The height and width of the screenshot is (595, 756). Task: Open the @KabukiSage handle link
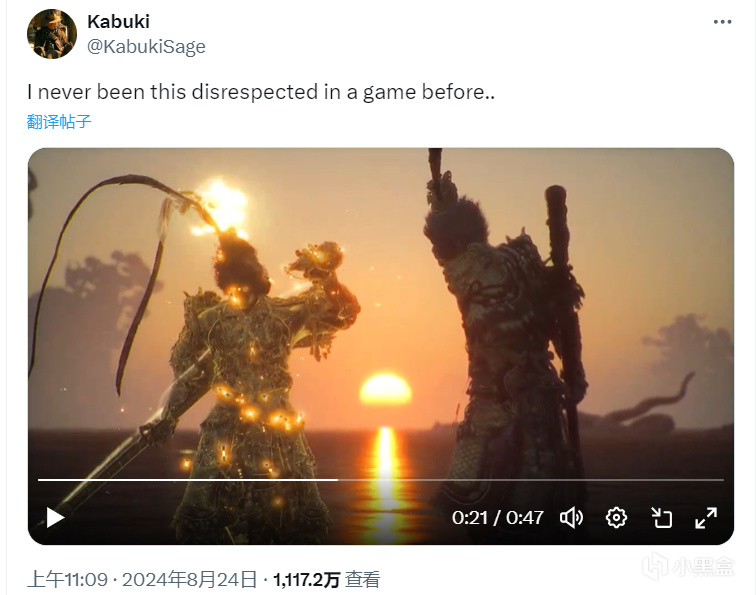pyautogui.click(x=146, y=46)
